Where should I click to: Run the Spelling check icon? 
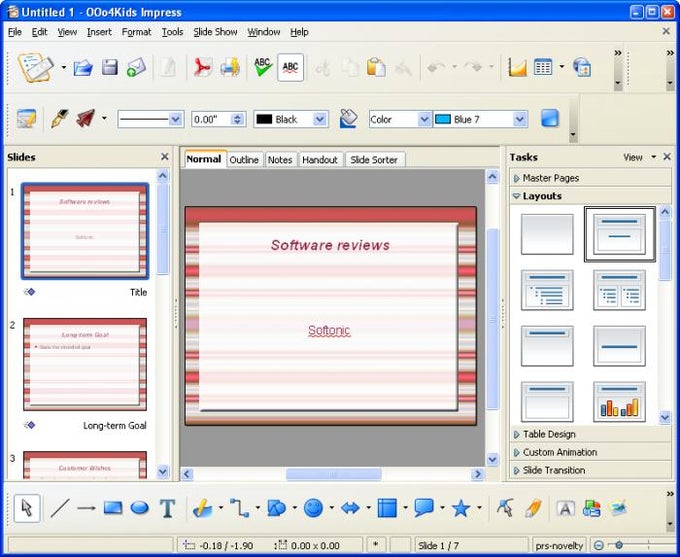click(263, 68)
